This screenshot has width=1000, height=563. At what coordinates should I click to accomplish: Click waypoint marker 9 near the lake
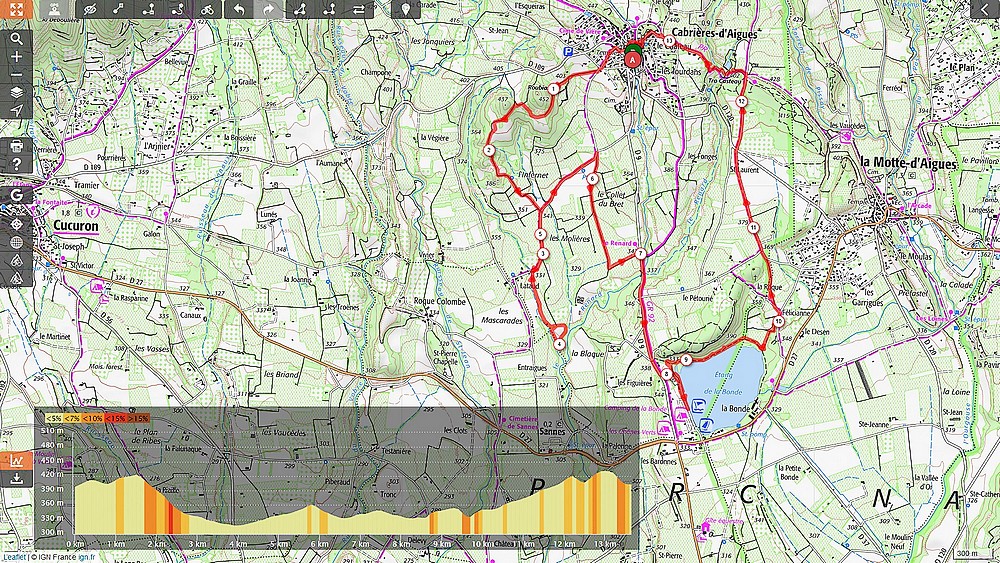pyautogui.click(x=686, y=360)
